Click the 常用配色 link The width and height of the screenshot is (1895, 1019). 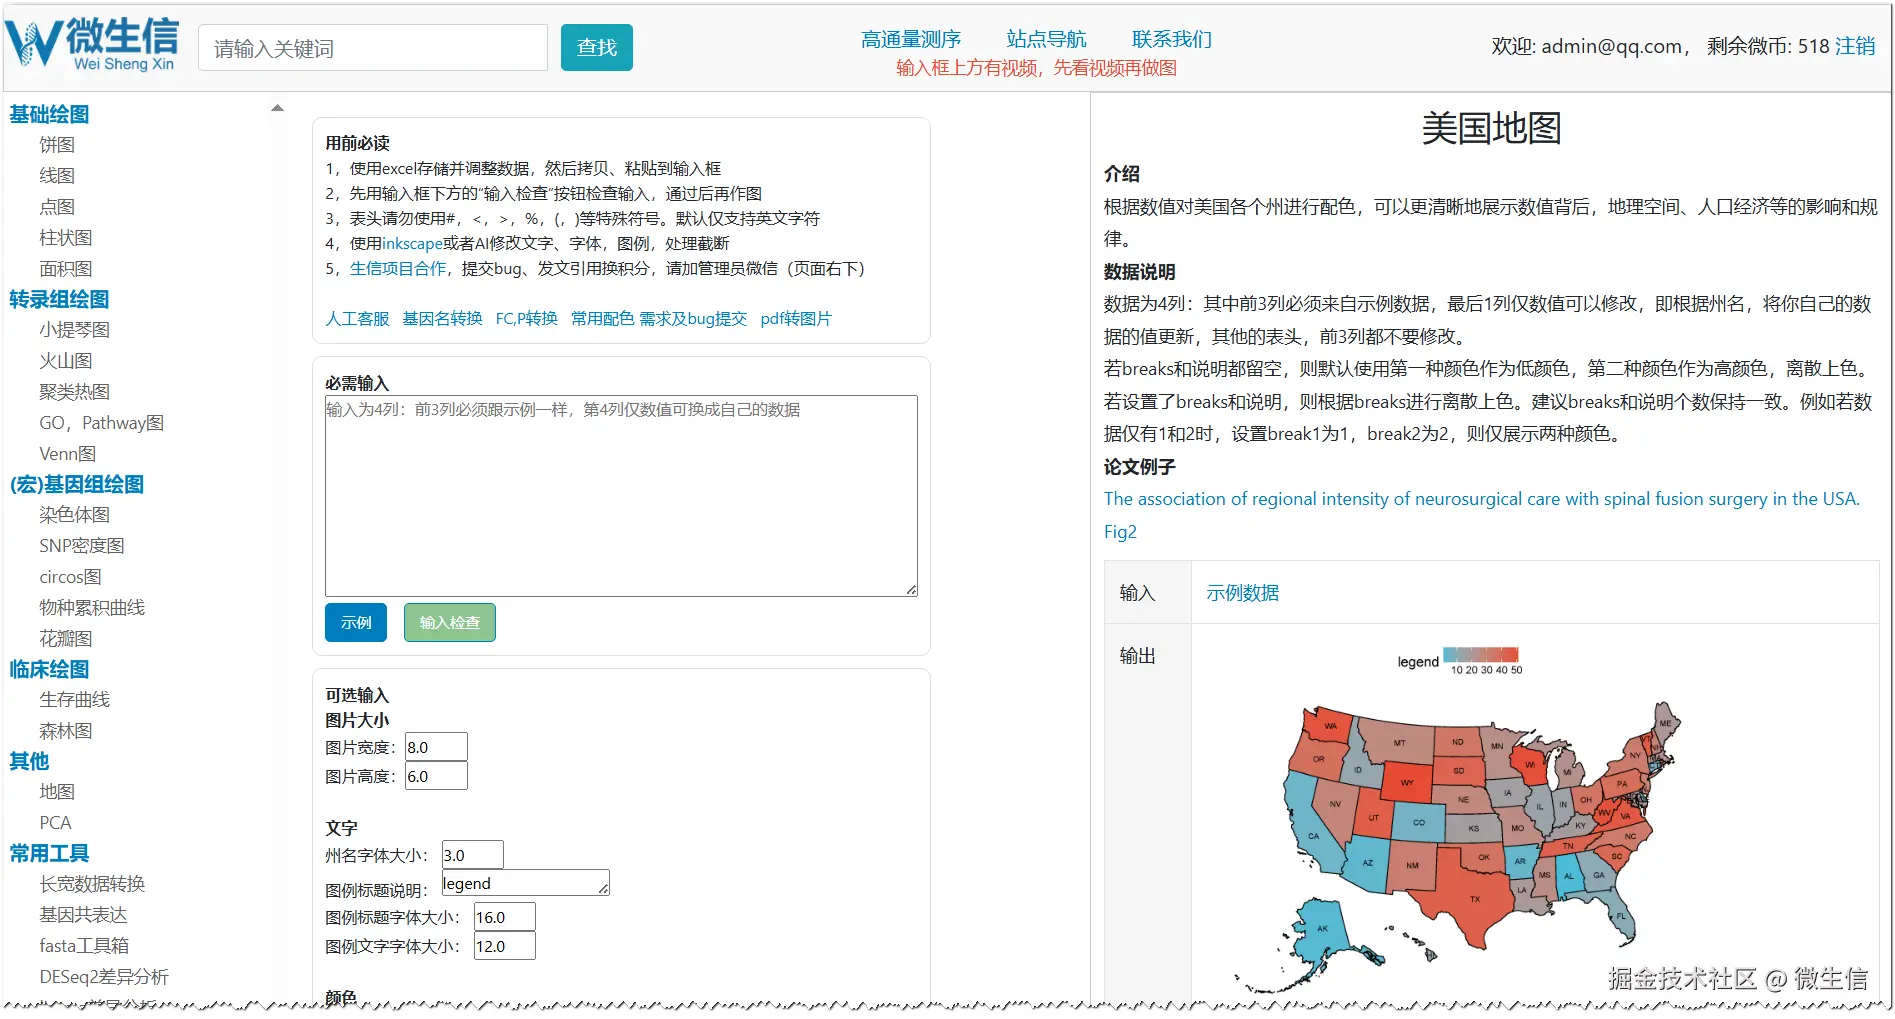[x=602, y=319]
